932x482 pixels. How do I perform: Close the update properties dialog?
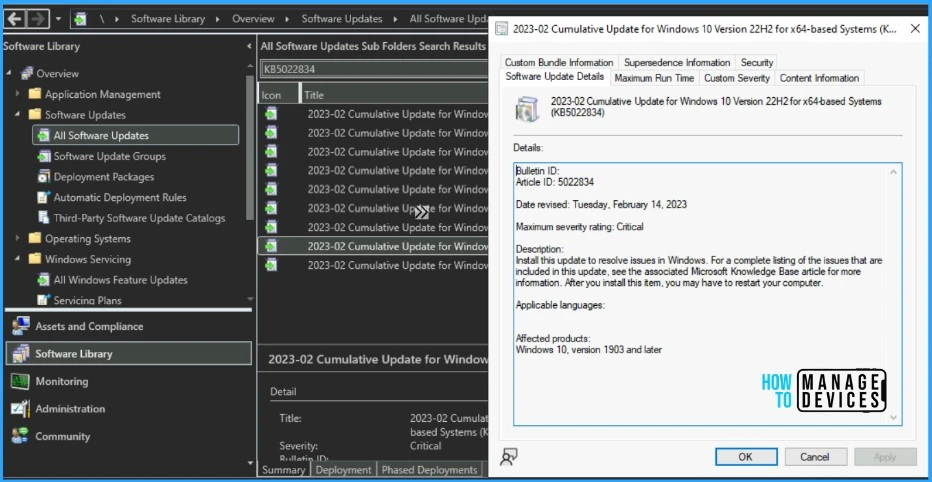915,29
